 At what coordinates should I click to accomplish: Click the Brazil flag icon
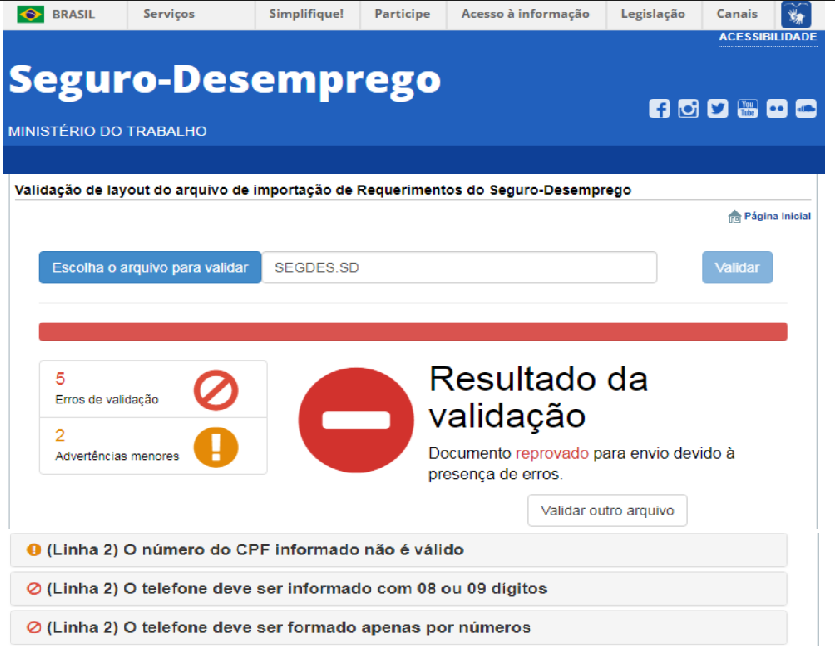tap(30, 14)
